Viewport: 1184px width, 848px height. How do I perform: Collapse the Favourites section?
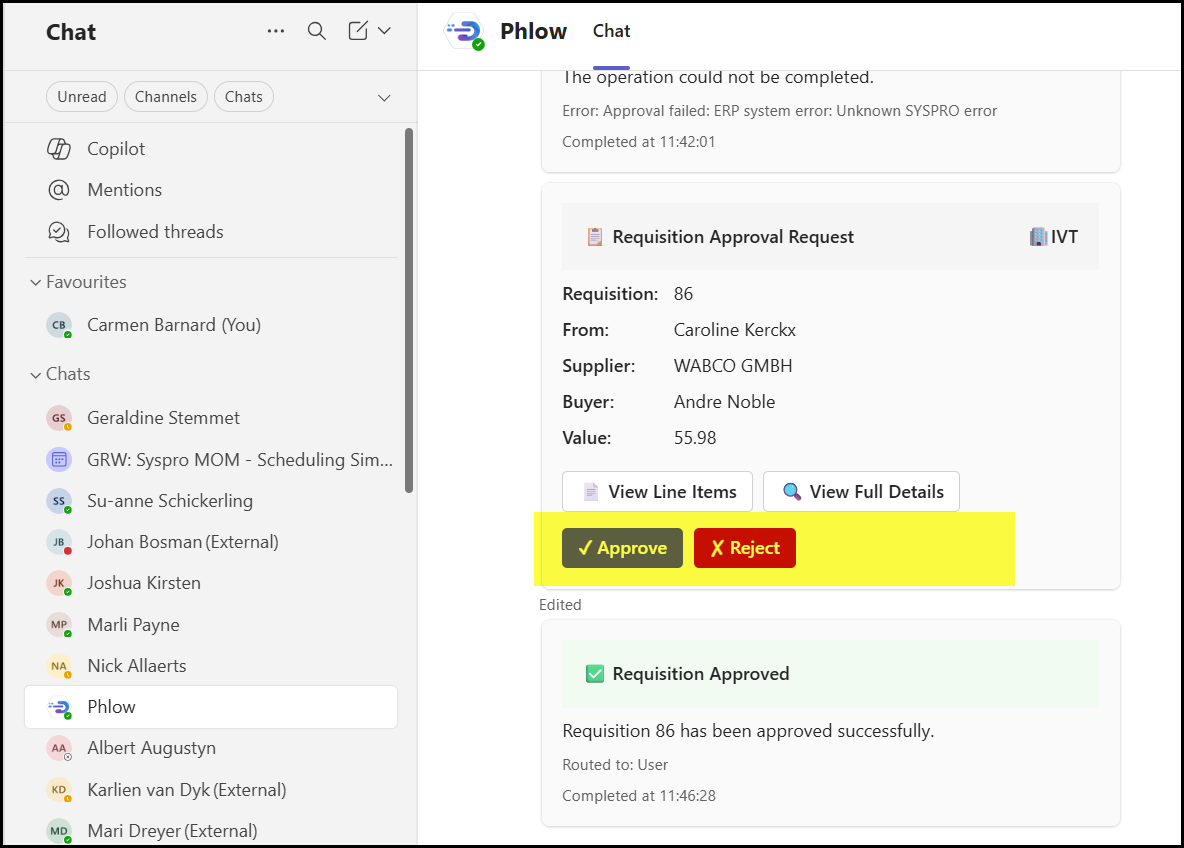(x=36, y=283)
